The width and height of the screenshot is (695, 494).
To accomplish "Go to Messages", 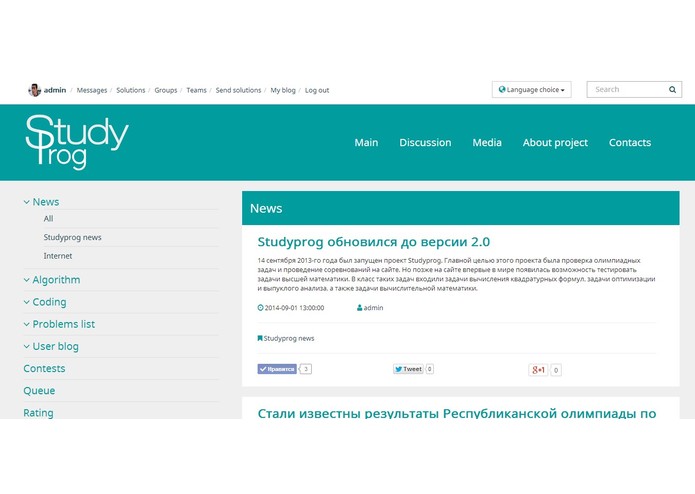I will (92, 90).
